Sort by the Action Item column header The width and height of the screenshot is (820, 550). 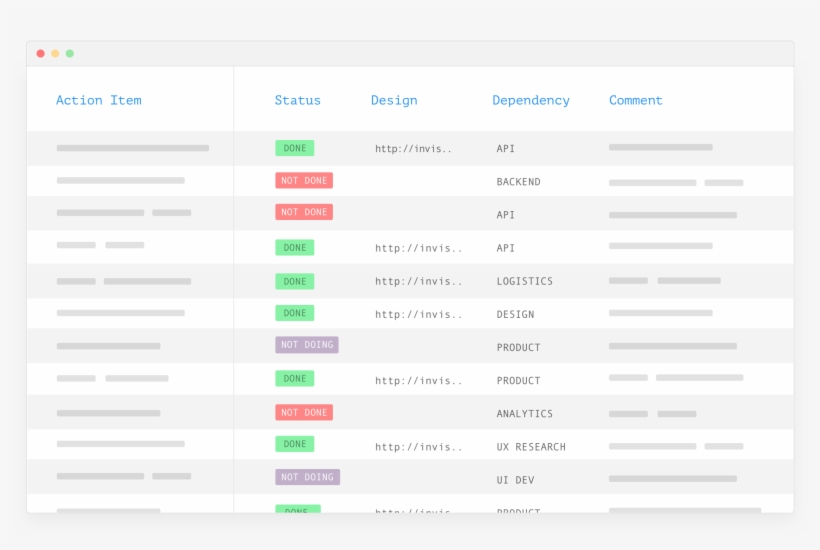coord(98,100)
